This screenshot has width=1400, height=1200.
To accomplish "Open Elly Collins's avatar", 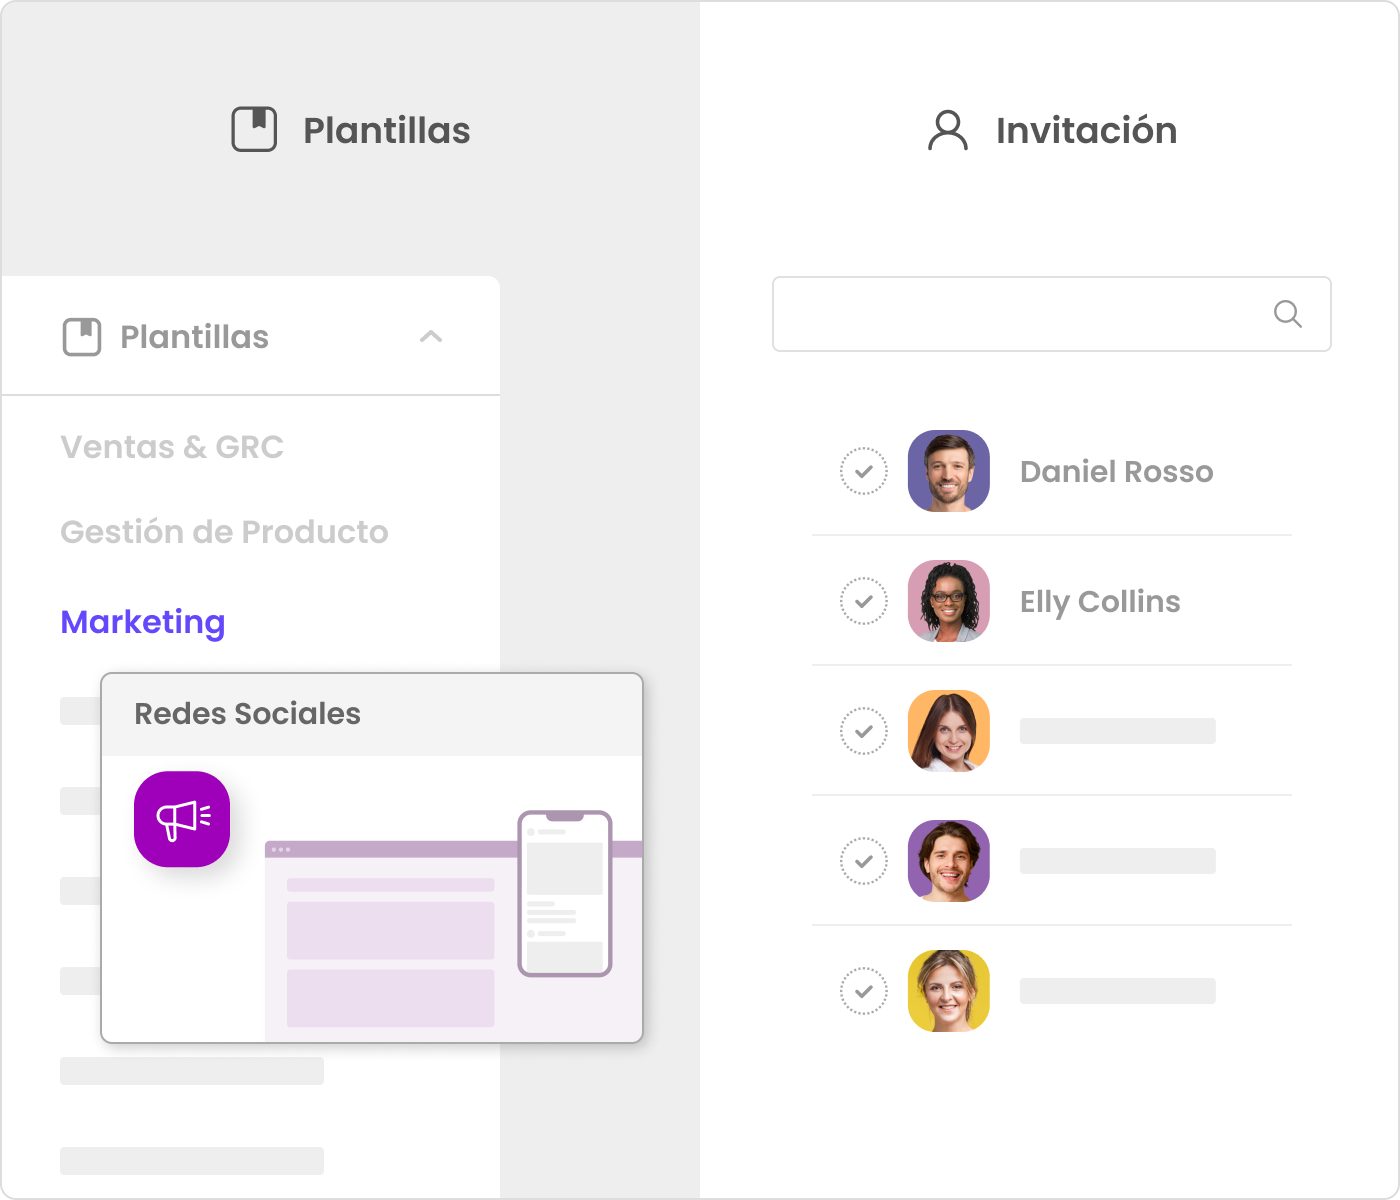I will (948, 601).
